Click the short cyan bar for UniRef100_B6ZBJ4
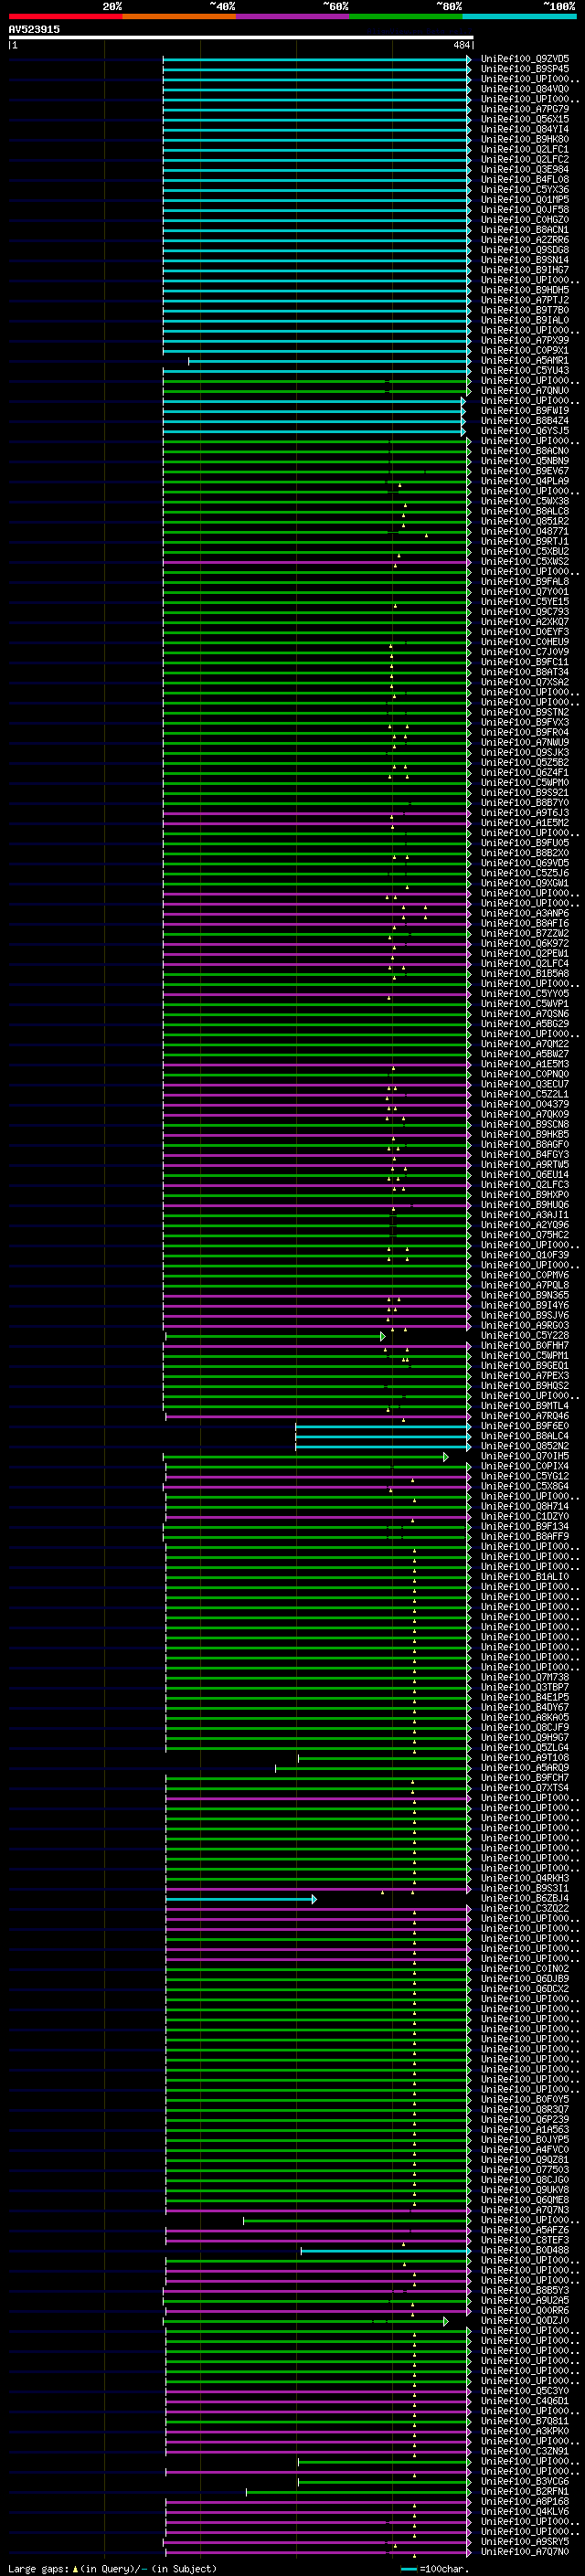The width and height of the screenshot is (585, 2576). click(x=241, y=1899)
